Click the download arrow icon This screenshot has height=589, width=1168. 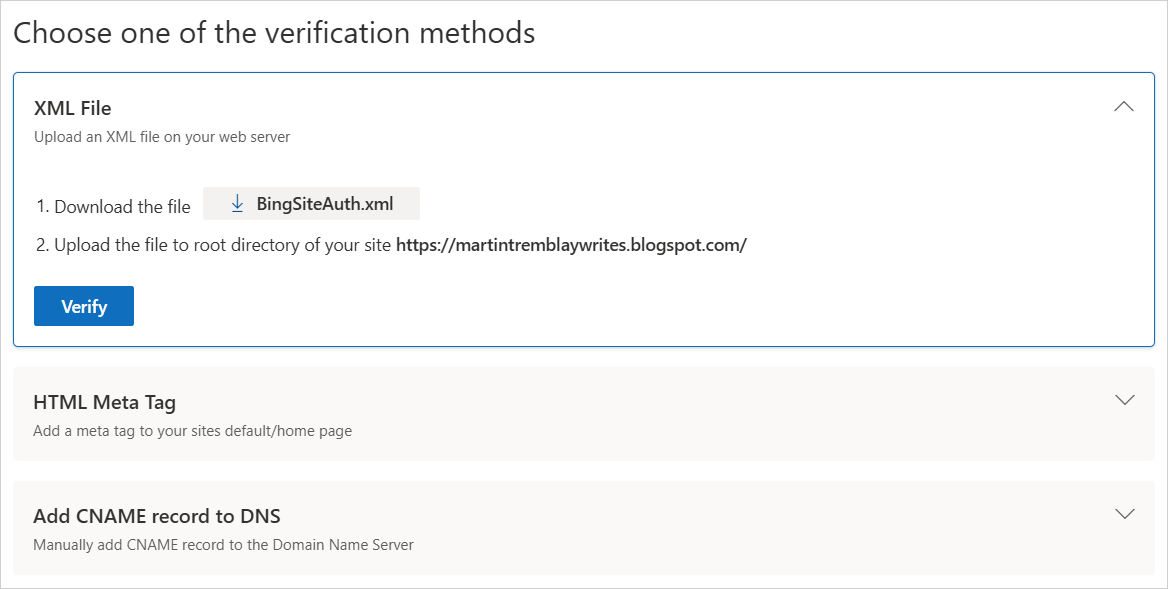click(237, 204)
